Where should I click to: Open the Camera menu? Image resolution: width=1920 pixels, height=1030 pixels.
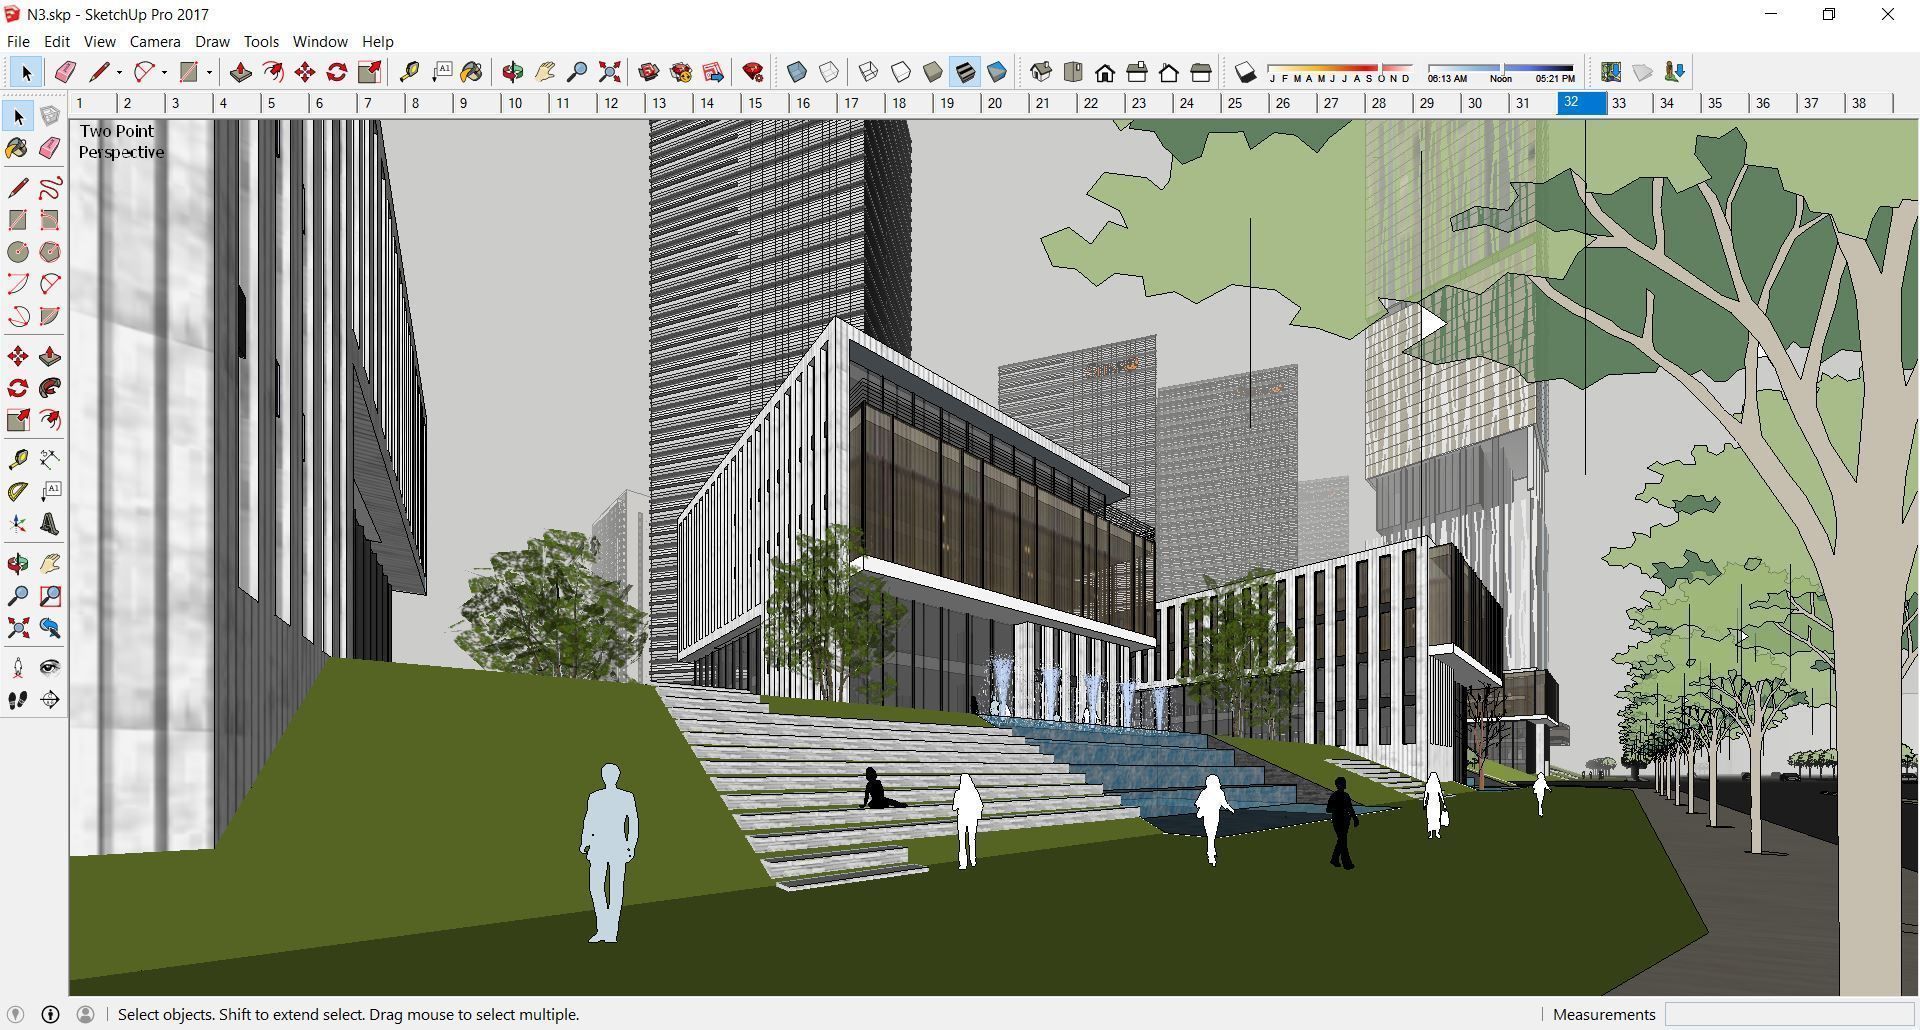coord(155,41)
